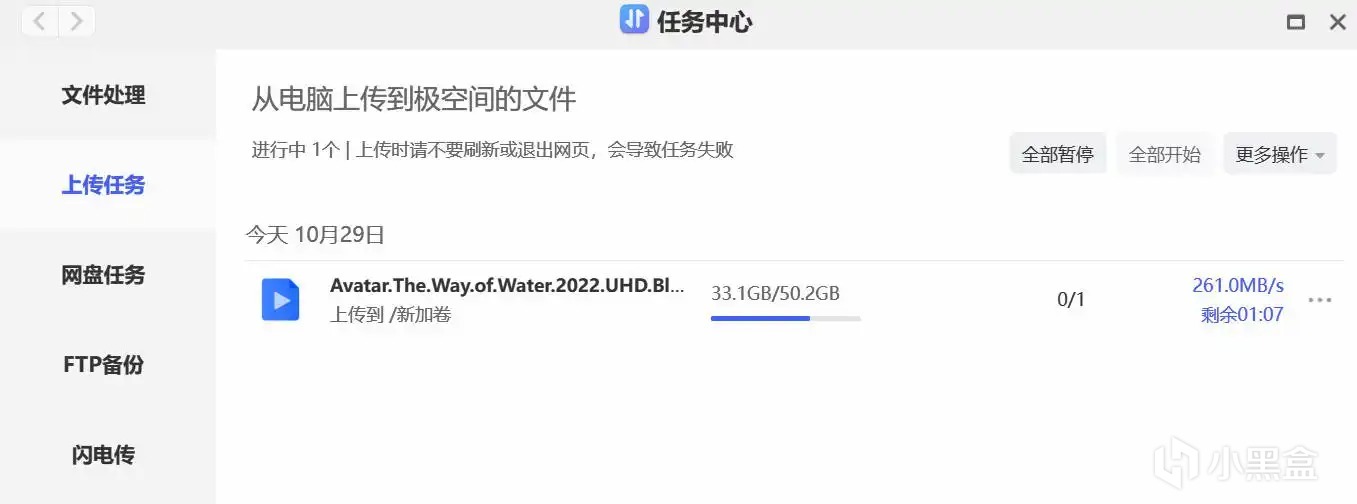Open the 闪电传 tab
The image size is (1357, 504).
tap(104, 455)
